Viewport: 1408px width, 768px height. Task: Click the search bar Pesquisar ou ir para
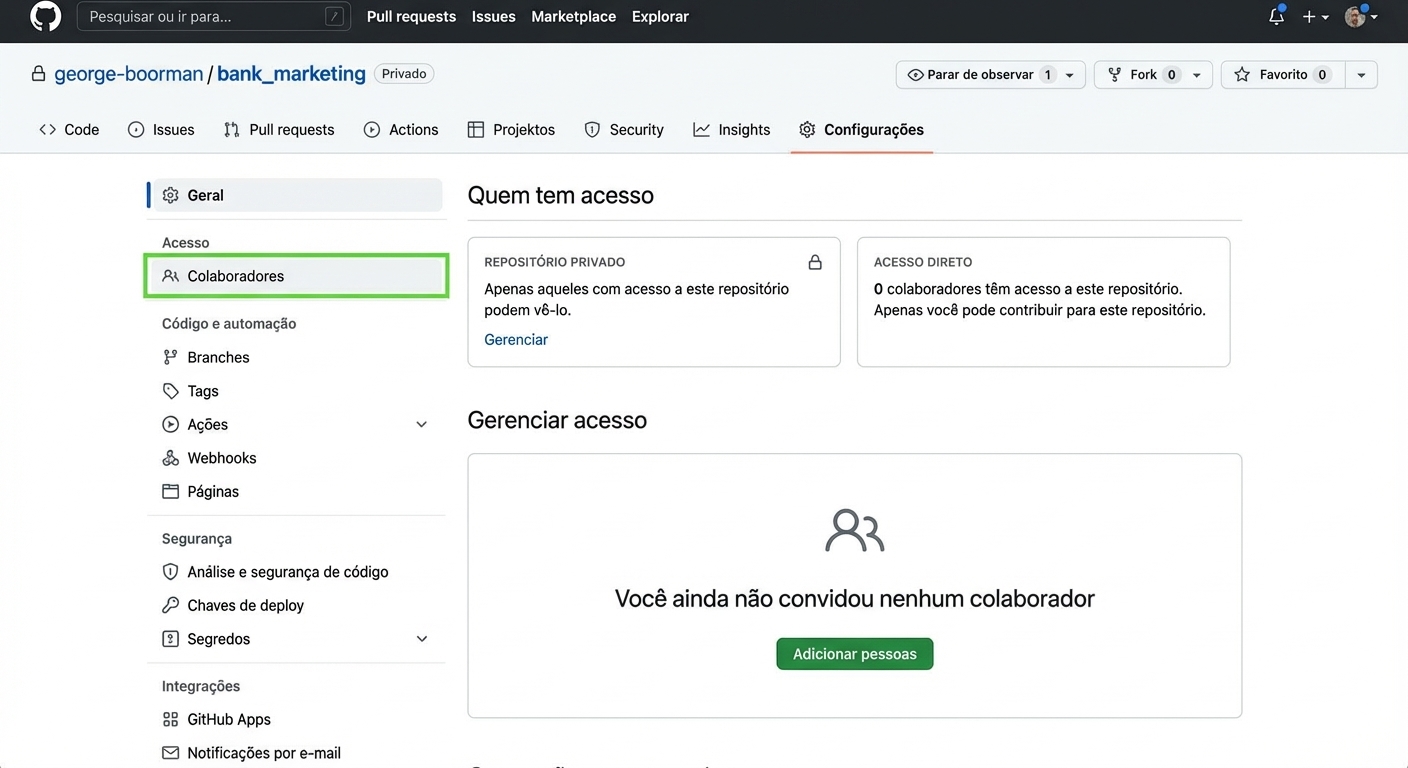213,16
